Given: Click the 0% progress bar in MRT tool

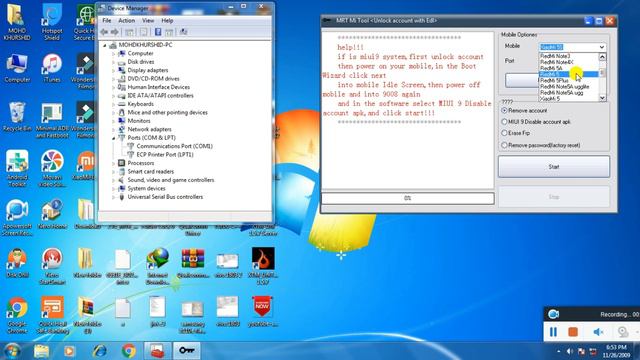Looking at the screenshot, I should (408, 198).
